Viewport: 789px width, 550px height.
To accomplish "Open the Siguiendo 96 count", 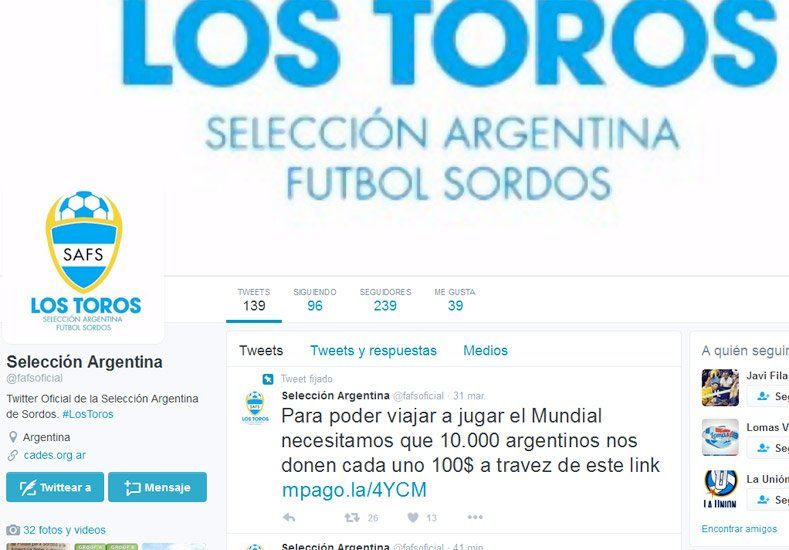I will pos(315,300).
